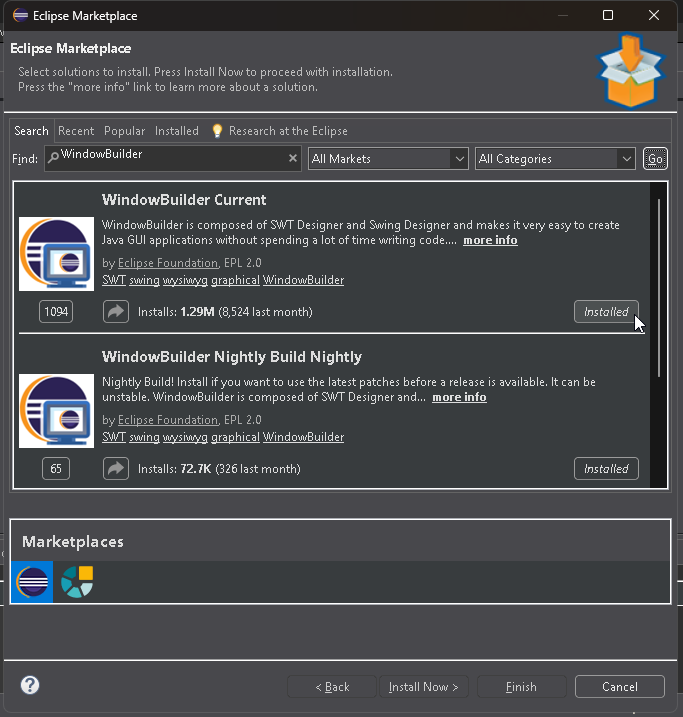683x717 pixels.
Task: Click the Install Now button
Action: tap(423, 687)
